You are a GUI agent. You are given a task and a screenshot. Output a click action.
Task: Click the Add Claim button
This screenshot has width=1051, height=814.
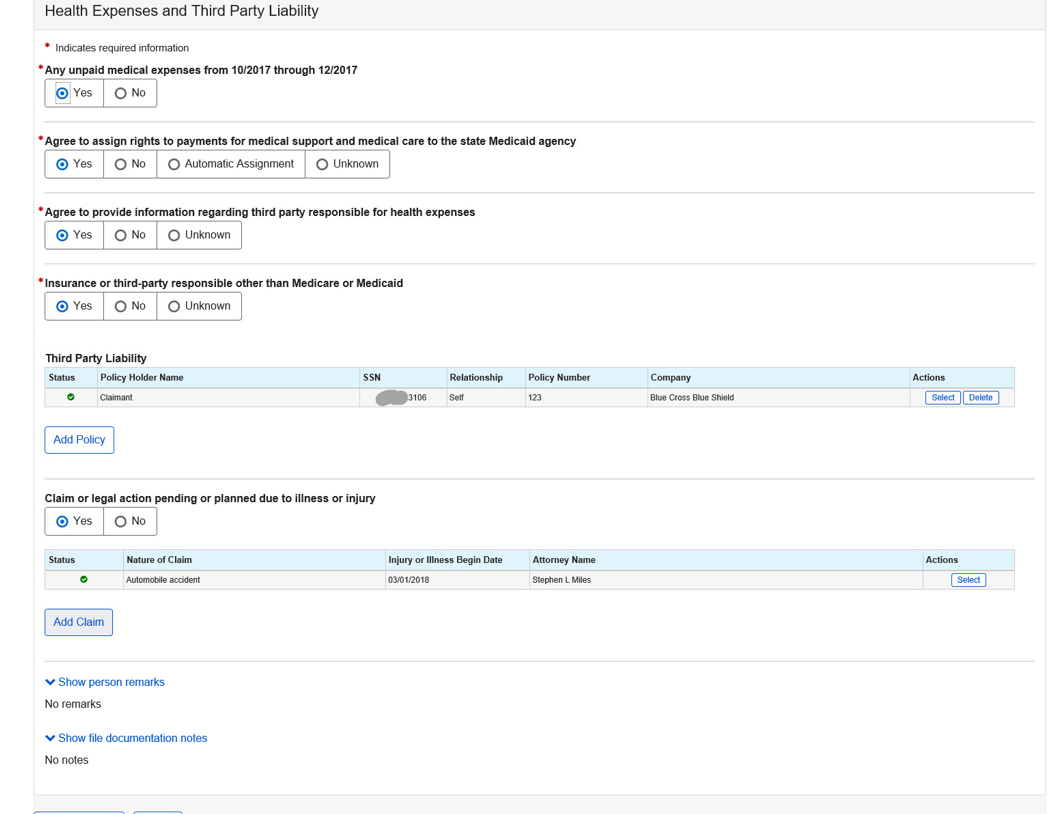78,622
